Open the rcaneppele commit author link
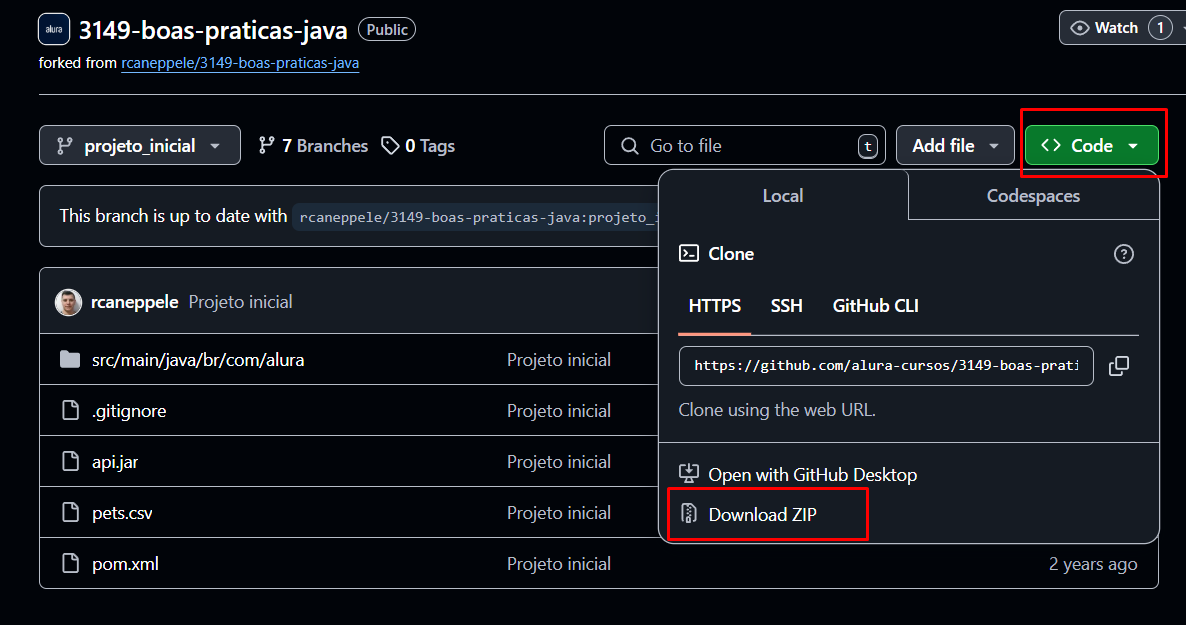1186x625 pixels. 135,302
